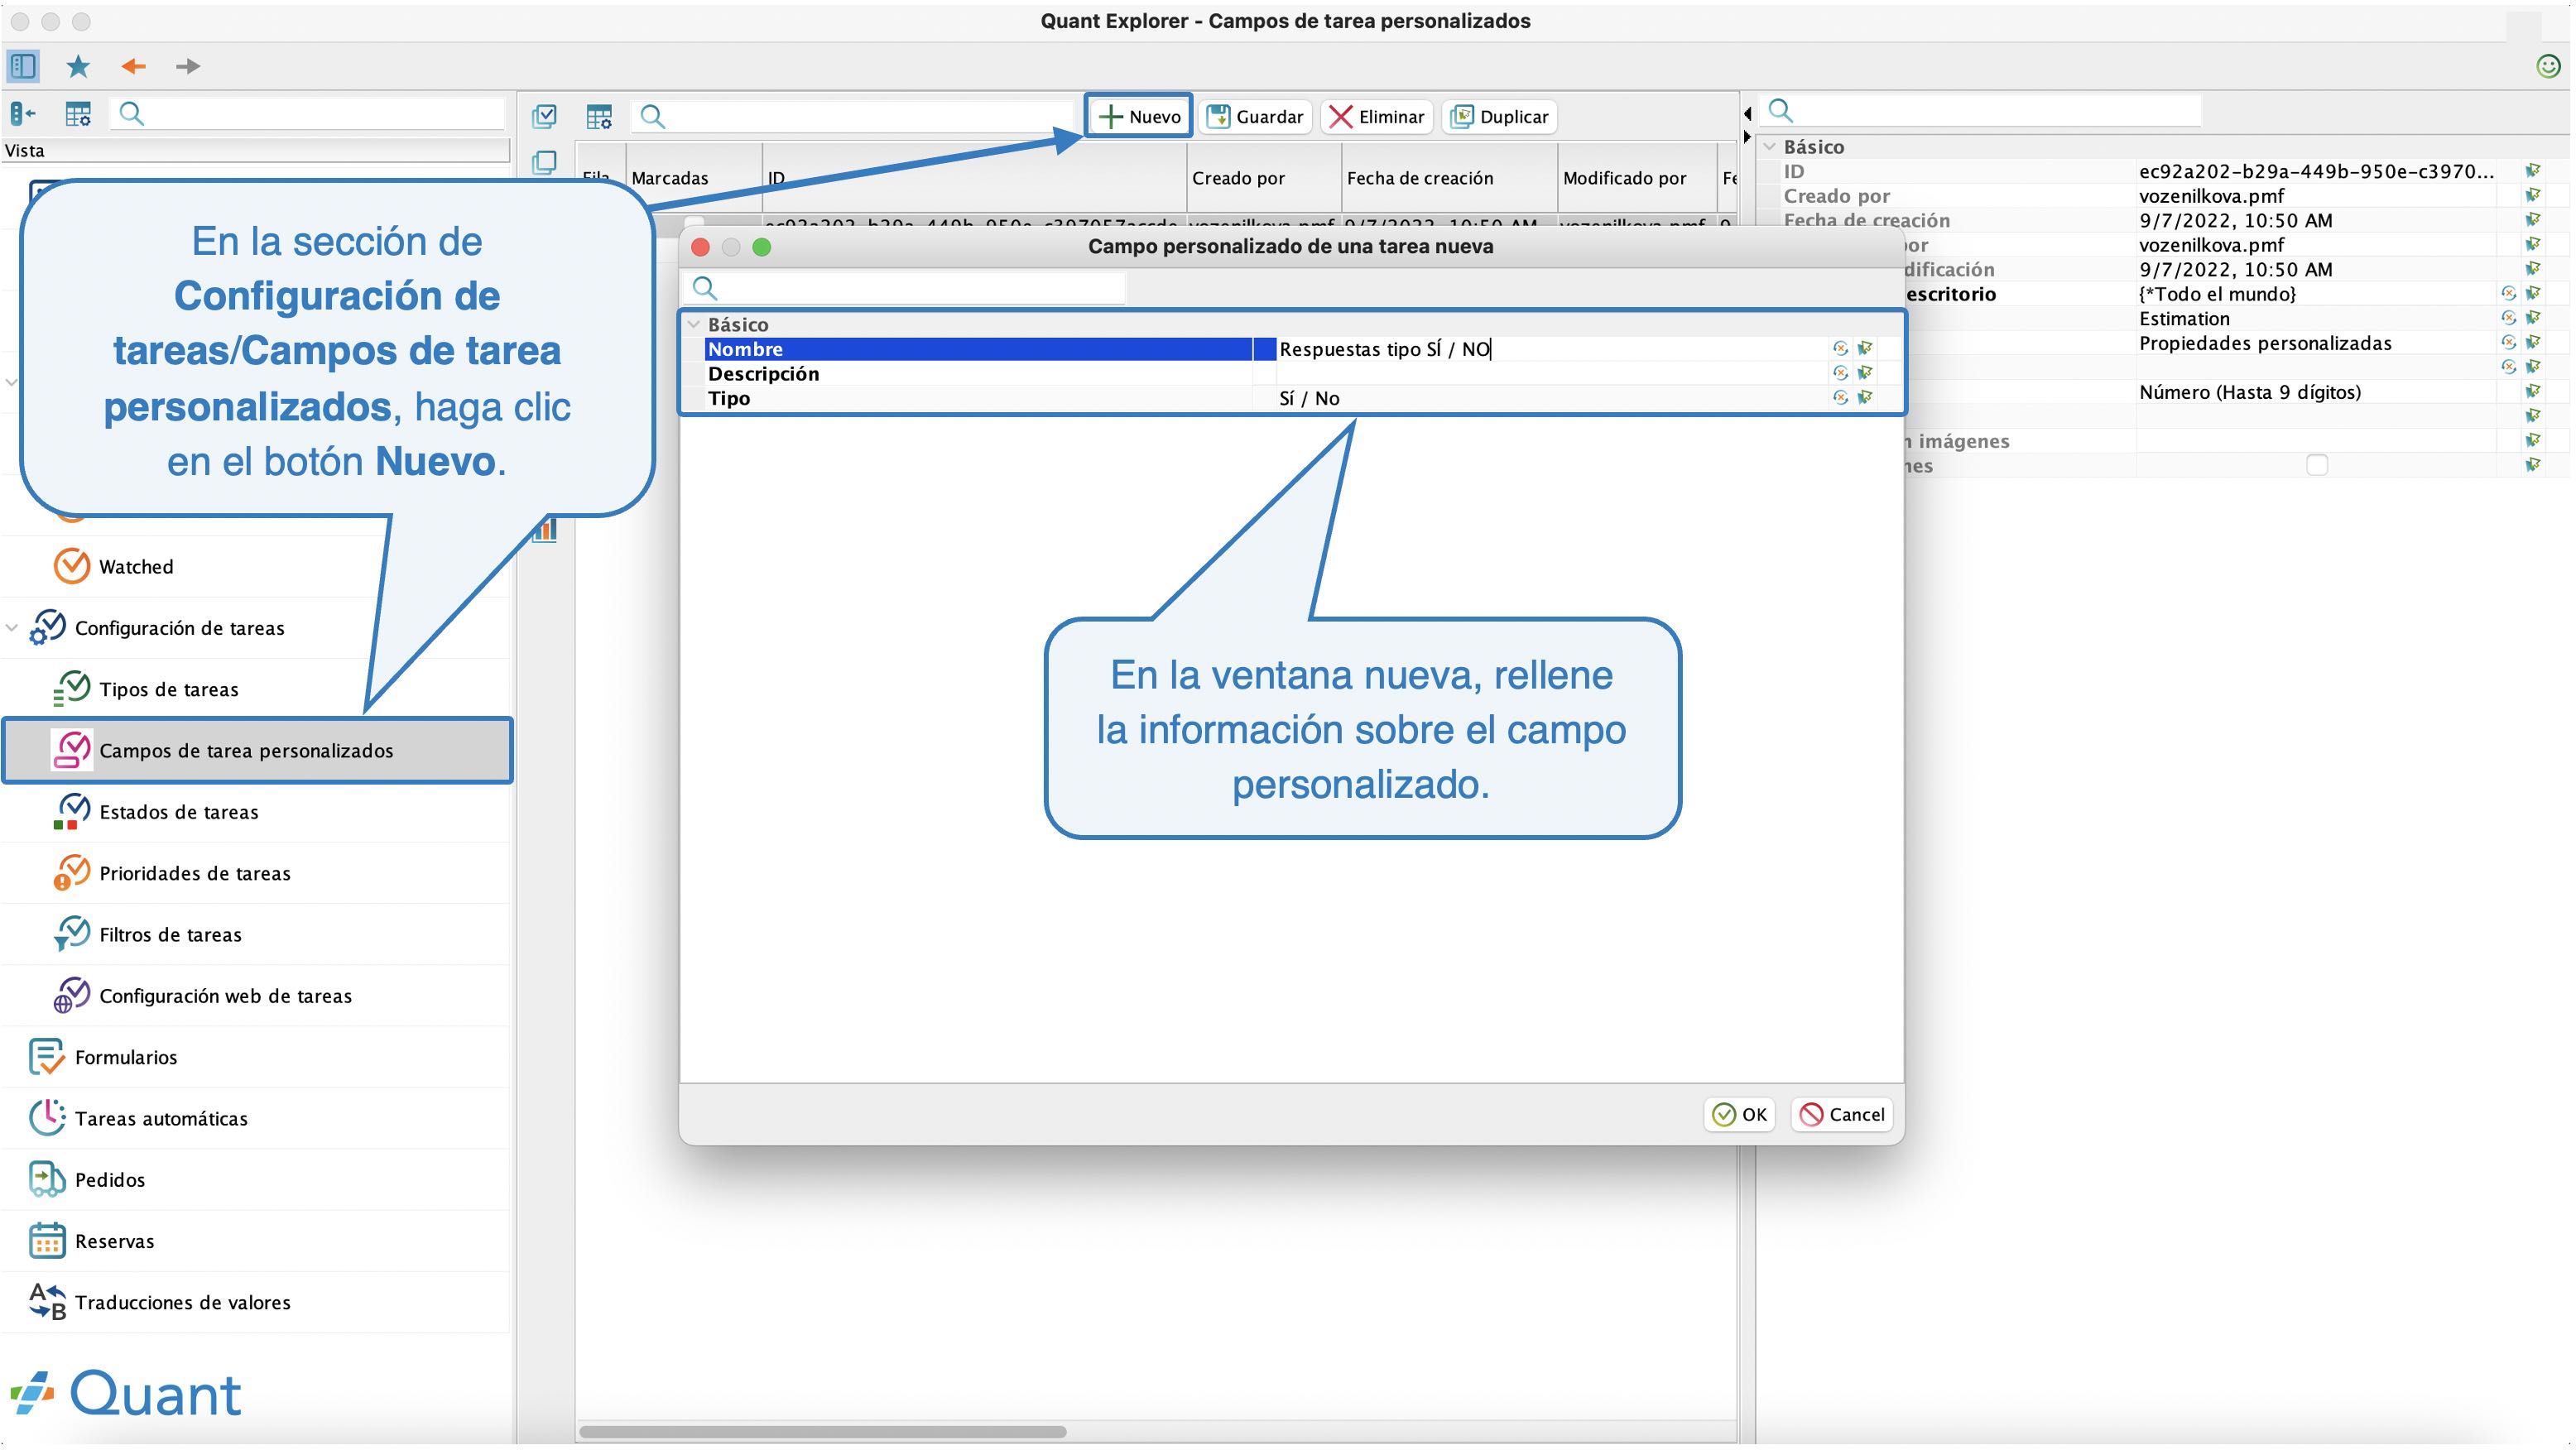Screen dimensions: 2576x1450
Task: Sort by the Marcadas column header
Action: pyautogui.click(x=694, y=178)
